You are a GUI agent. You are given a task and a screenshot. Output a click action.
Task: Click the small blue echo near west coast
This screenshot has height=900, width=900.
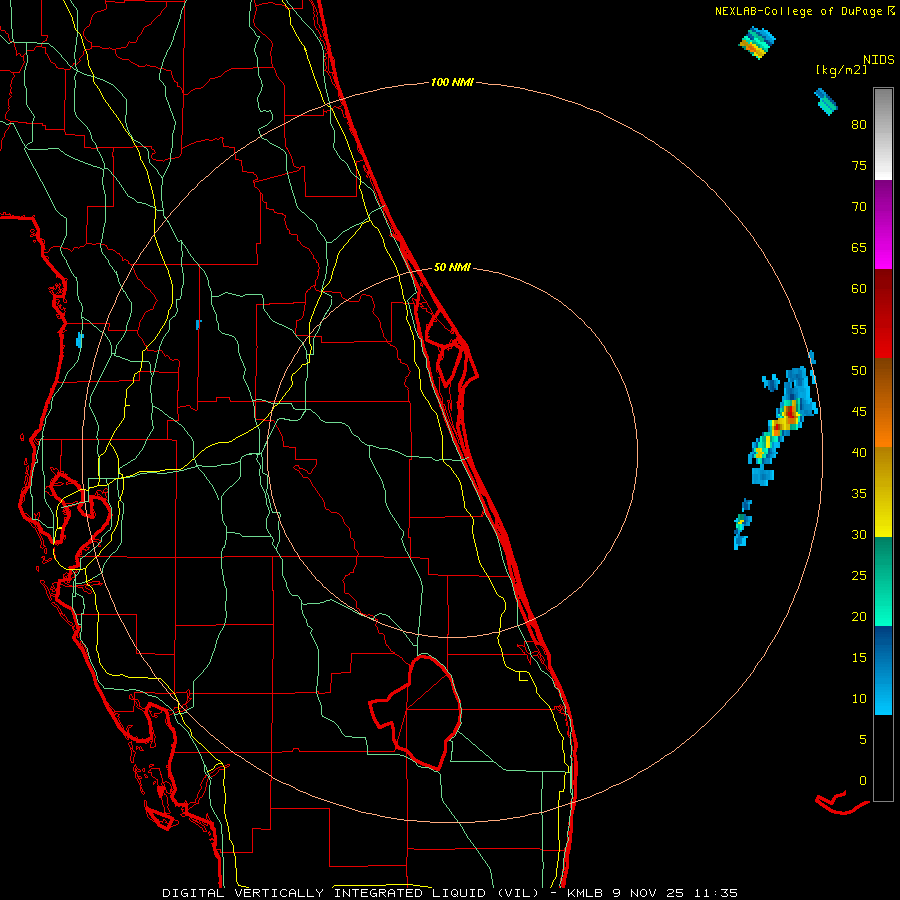pyautogui.click(x=80, y=339)
